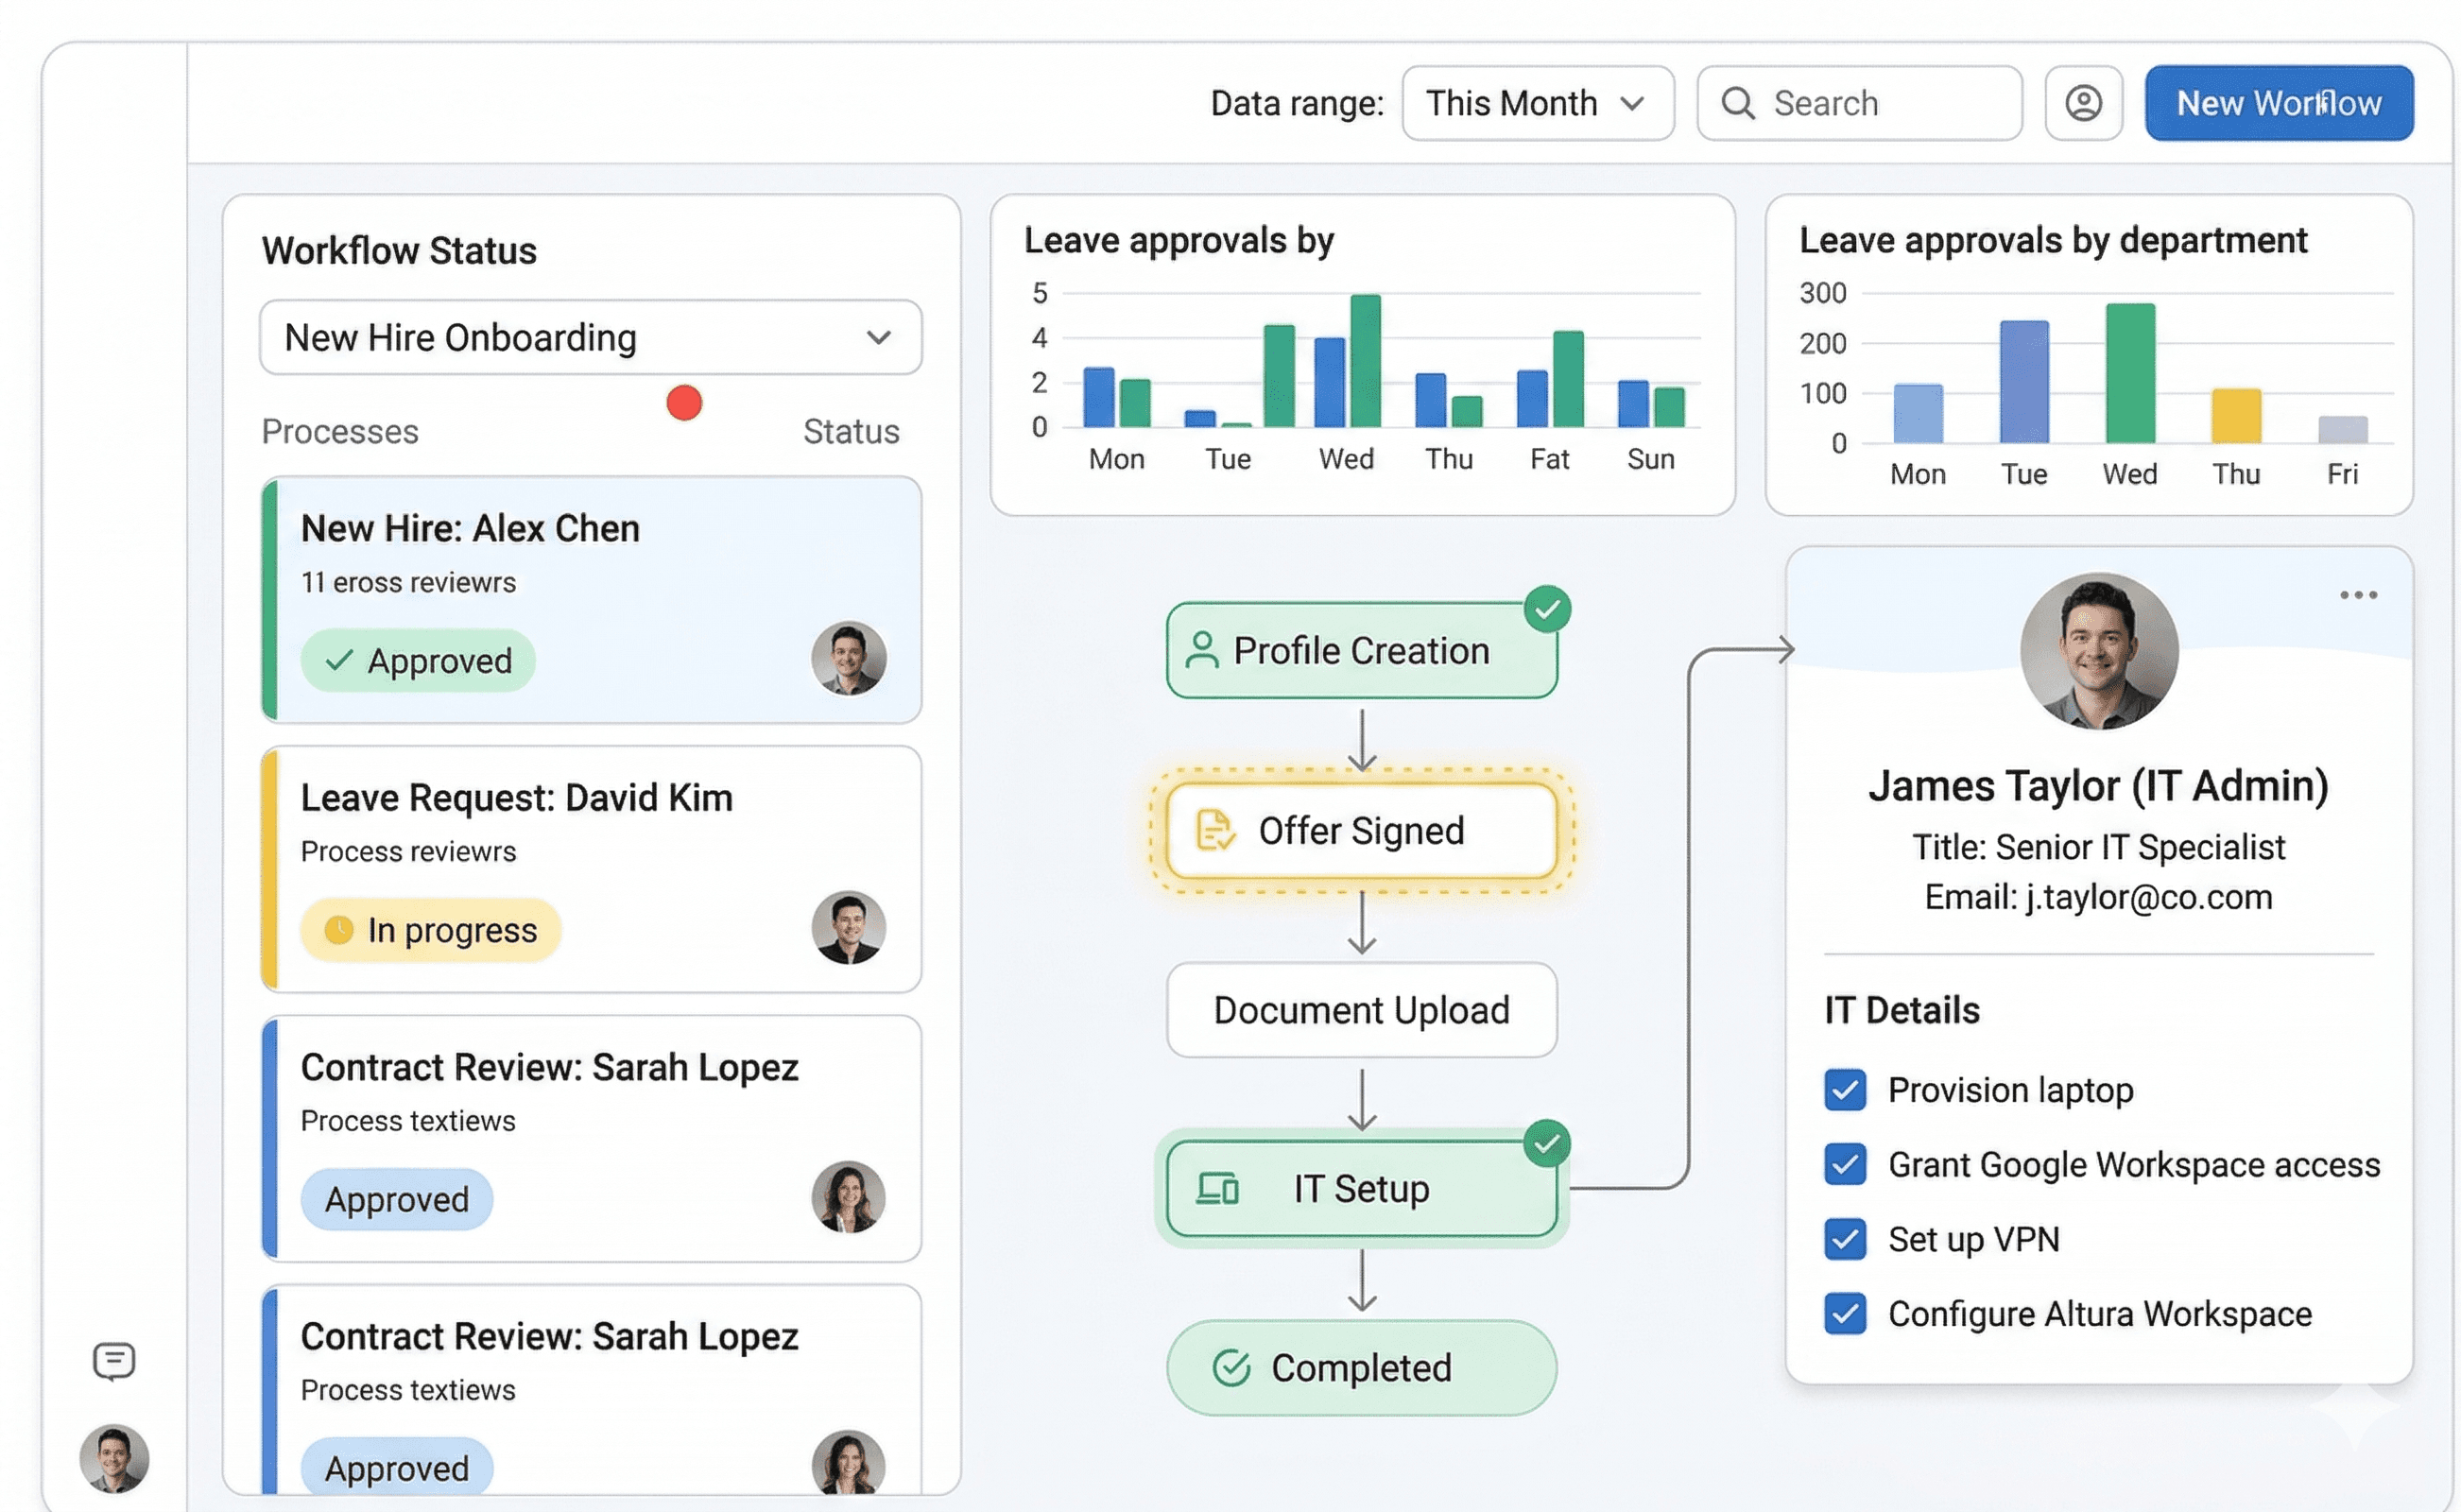The image size is (2461, 1512).
Task: Click the IT Setup devices icon
Action: pos(1217,1188)
